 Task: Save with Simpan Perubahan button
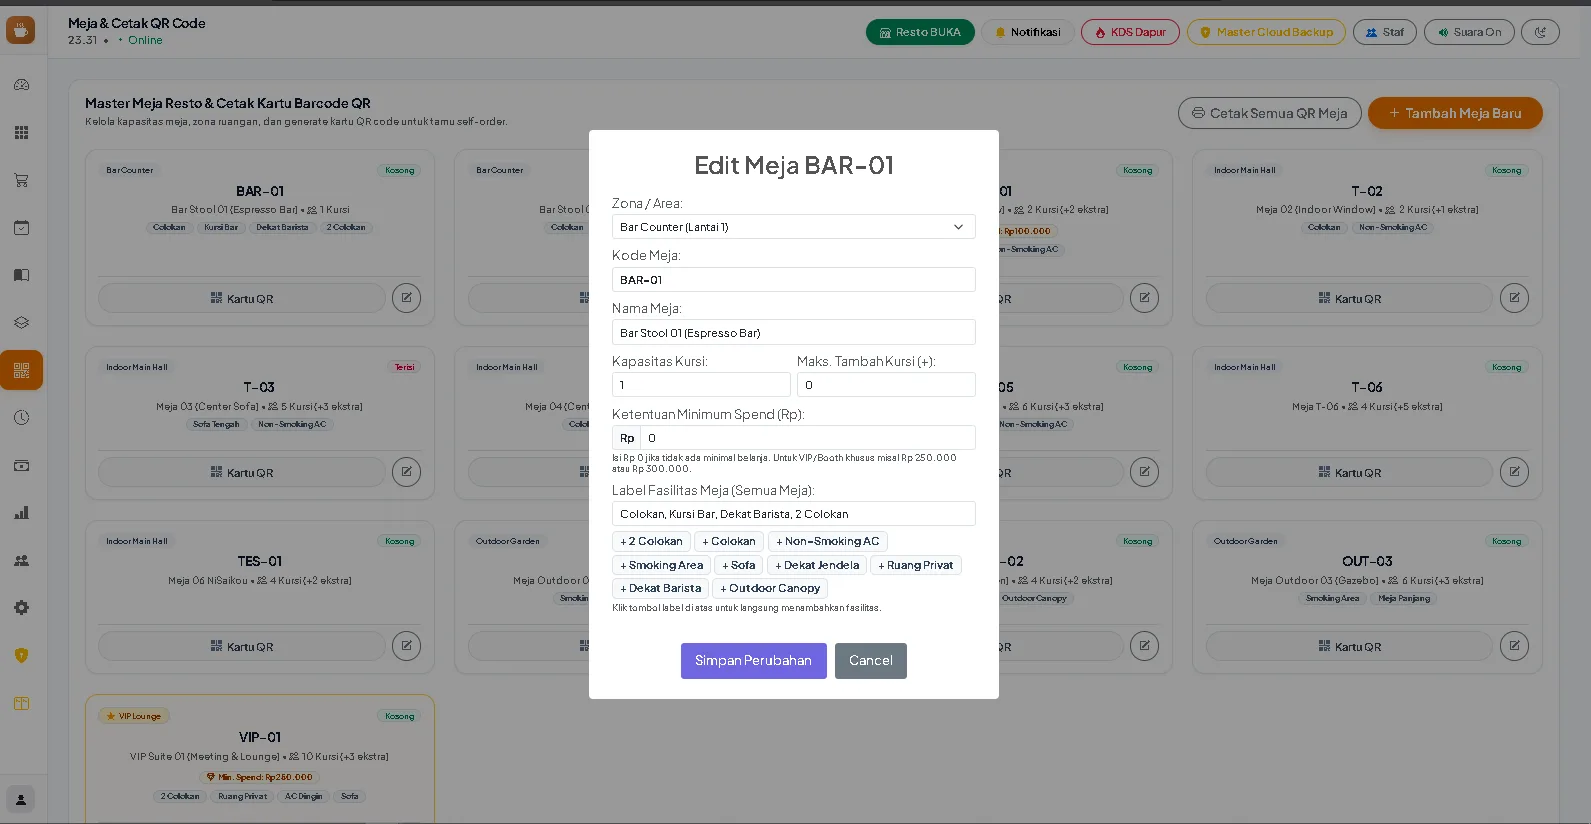coord(754,661)
